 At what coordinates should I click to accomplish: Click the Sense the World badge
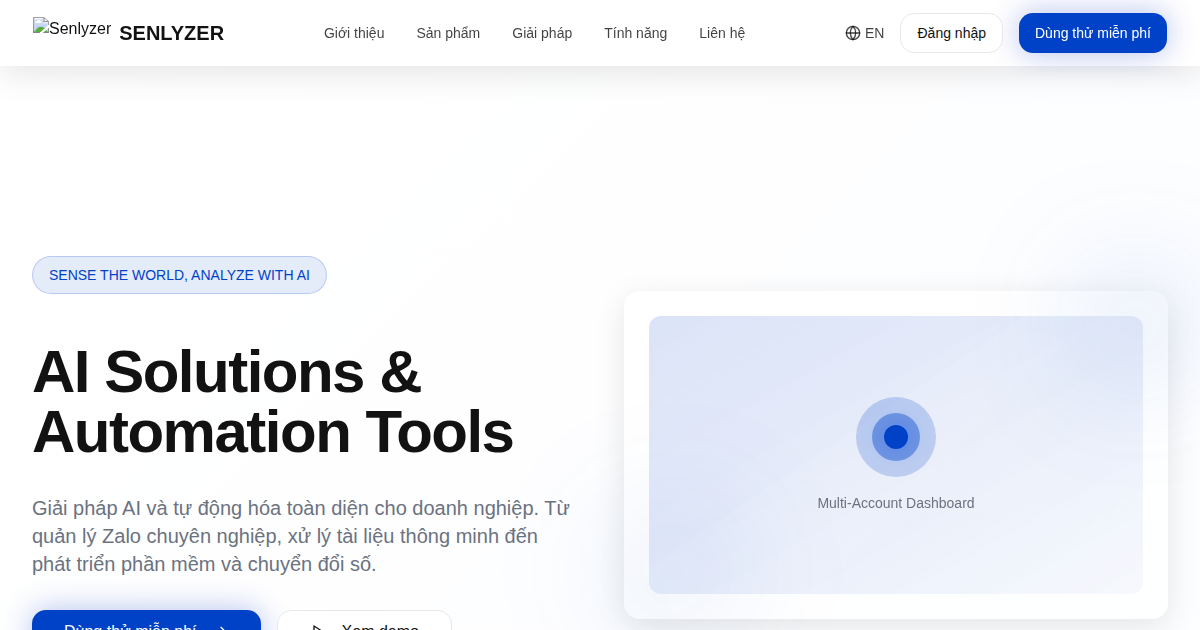pyautogui.click(x=179, y=275)
